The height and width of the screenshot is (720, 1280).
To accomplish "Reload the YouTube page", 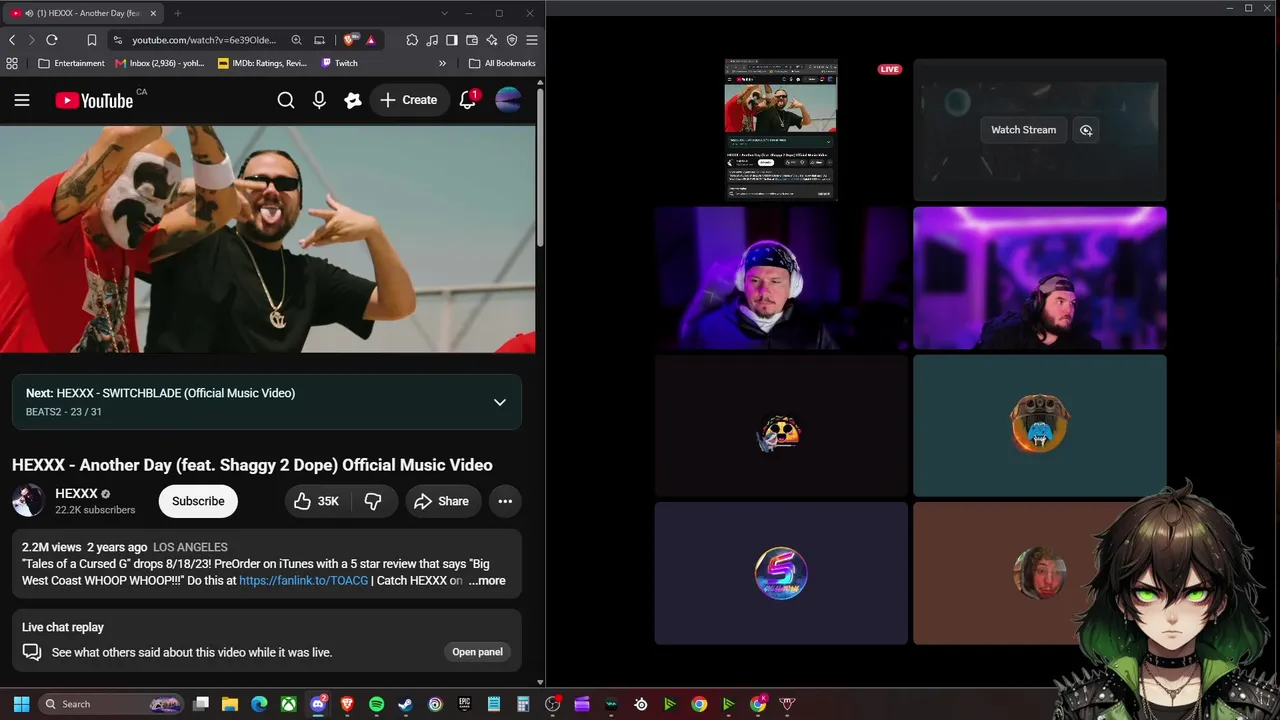I will point(52,40).
